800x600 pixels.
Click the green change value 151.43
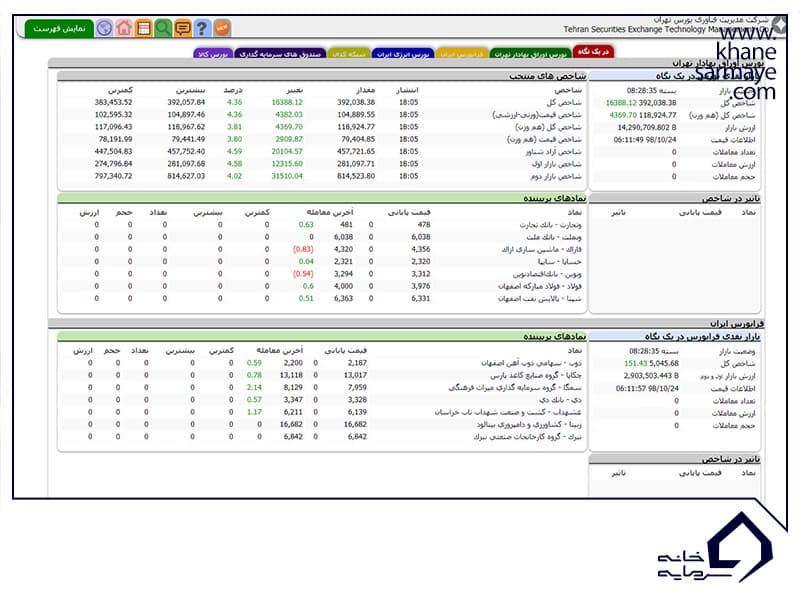pos(635,364)
